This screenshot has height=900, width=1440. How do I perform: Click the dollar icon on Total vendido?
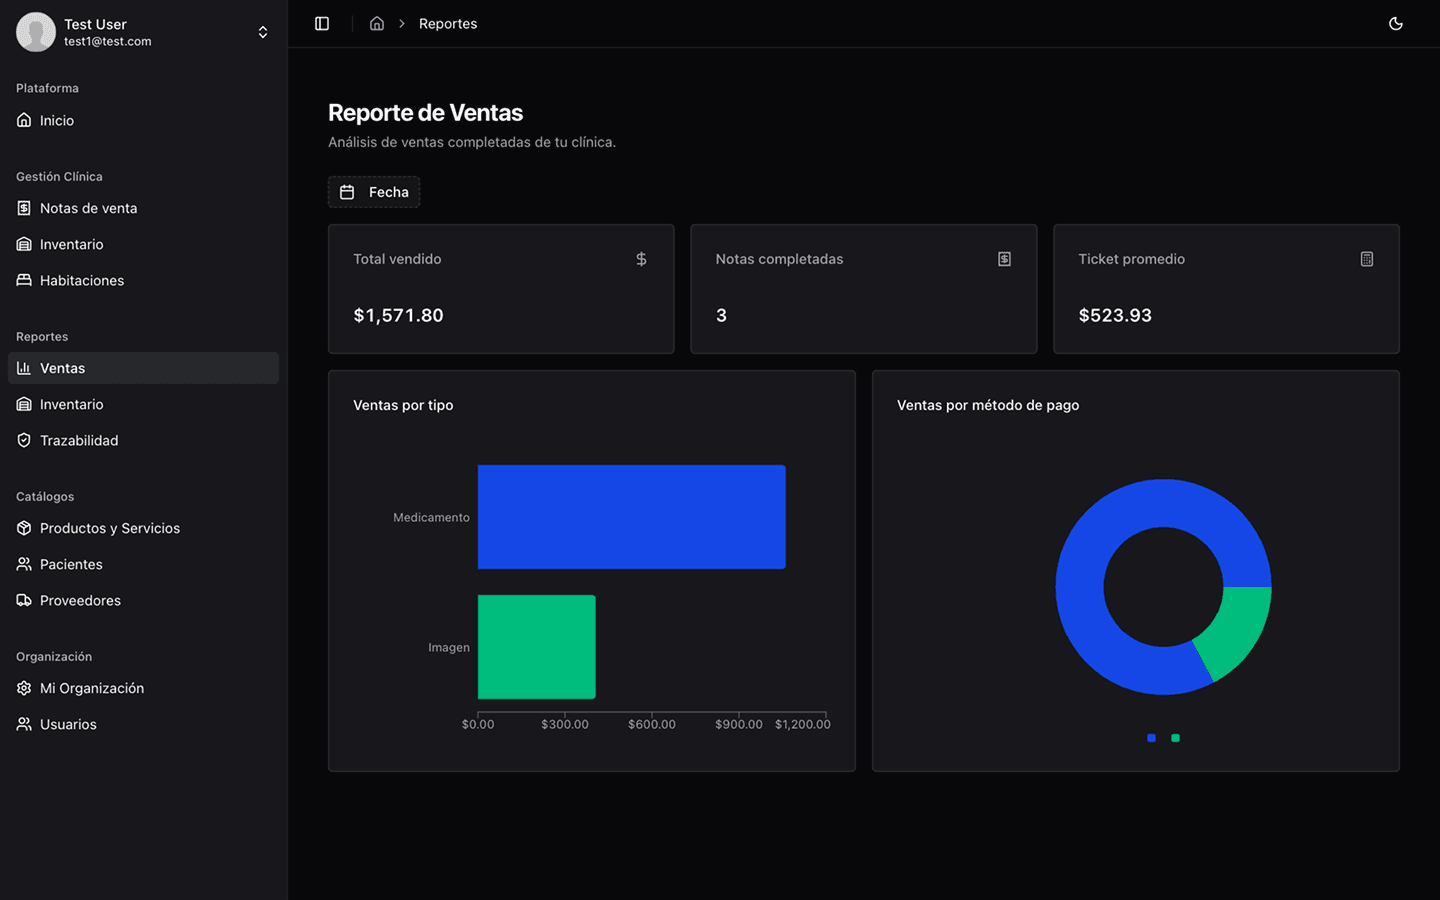pos(641,259)
